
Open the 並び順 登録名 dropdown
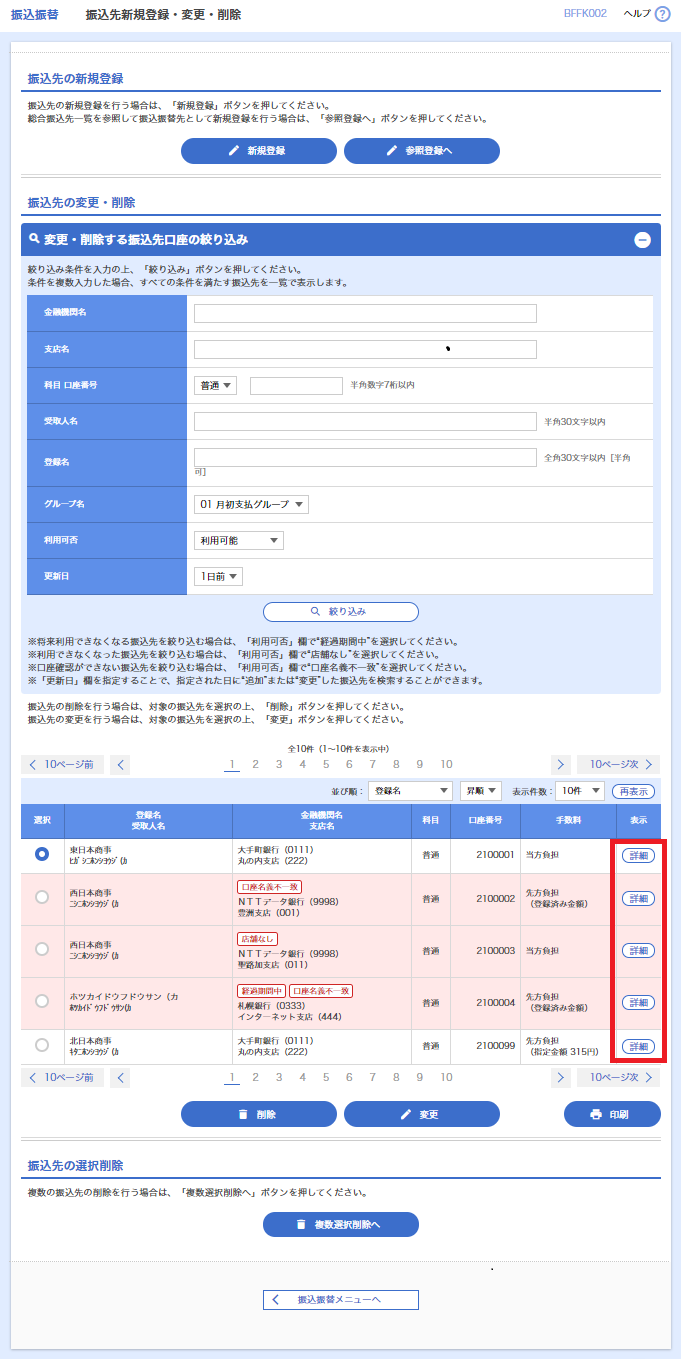410,791
